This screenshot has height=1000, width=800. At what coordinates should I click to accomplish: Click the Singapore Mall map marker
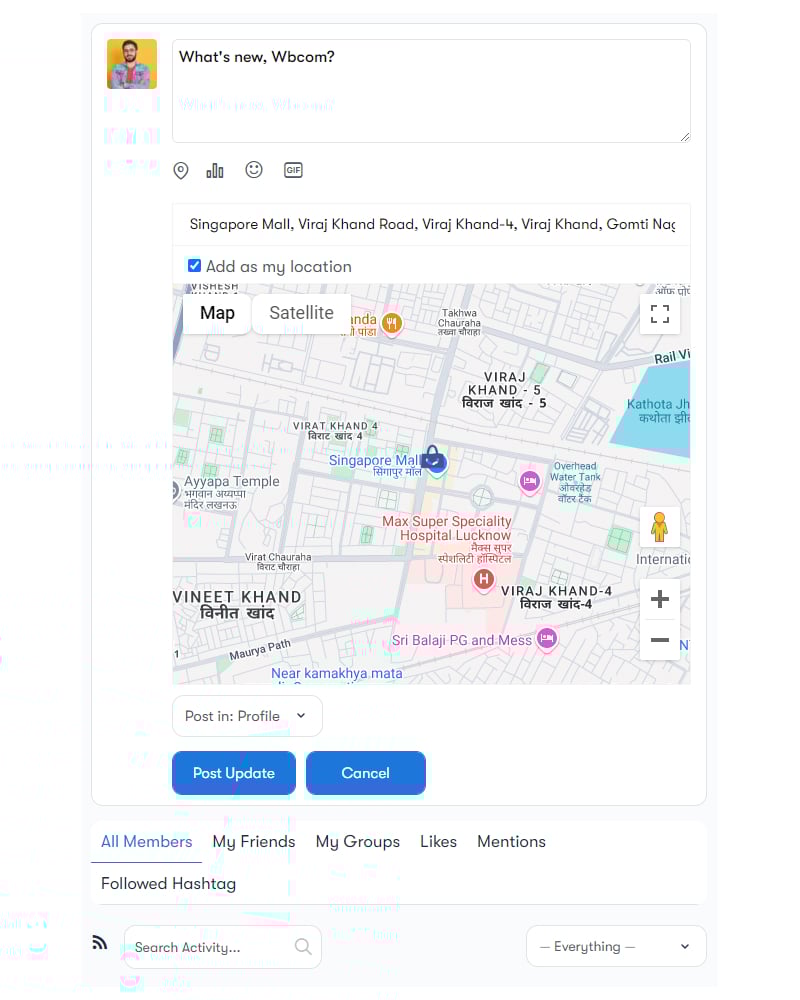432,458
